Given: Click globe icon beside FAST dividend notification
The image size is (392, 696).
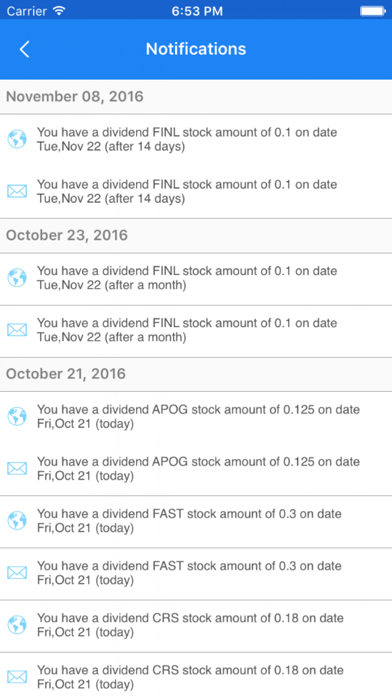Looking at the screenshot, I should [x=17, y=521].
